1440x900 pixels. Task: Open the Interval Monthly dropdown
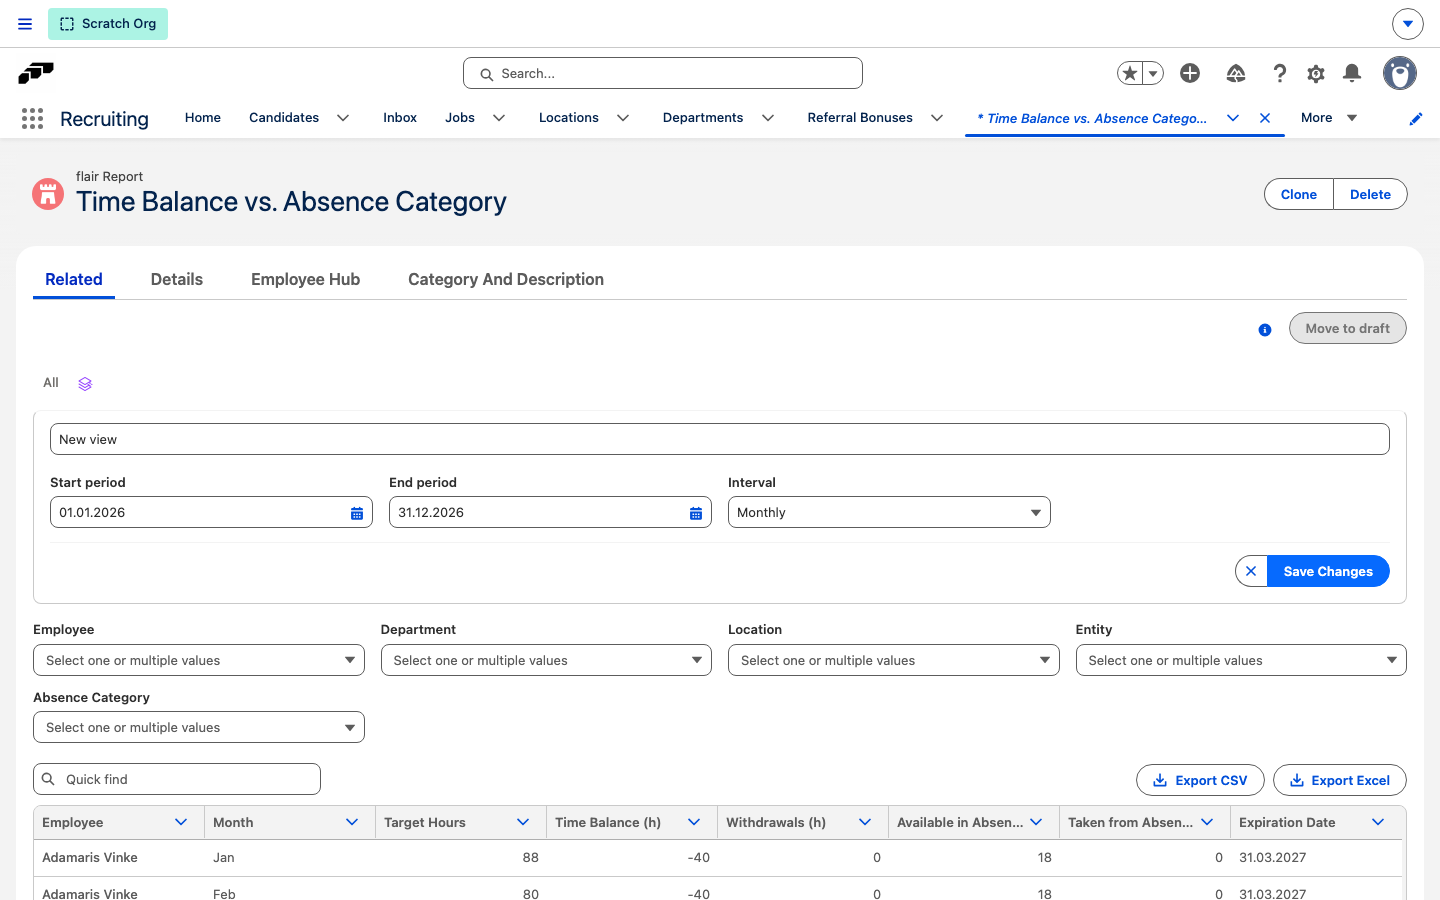pyautogui.click(x=889, y=512)
